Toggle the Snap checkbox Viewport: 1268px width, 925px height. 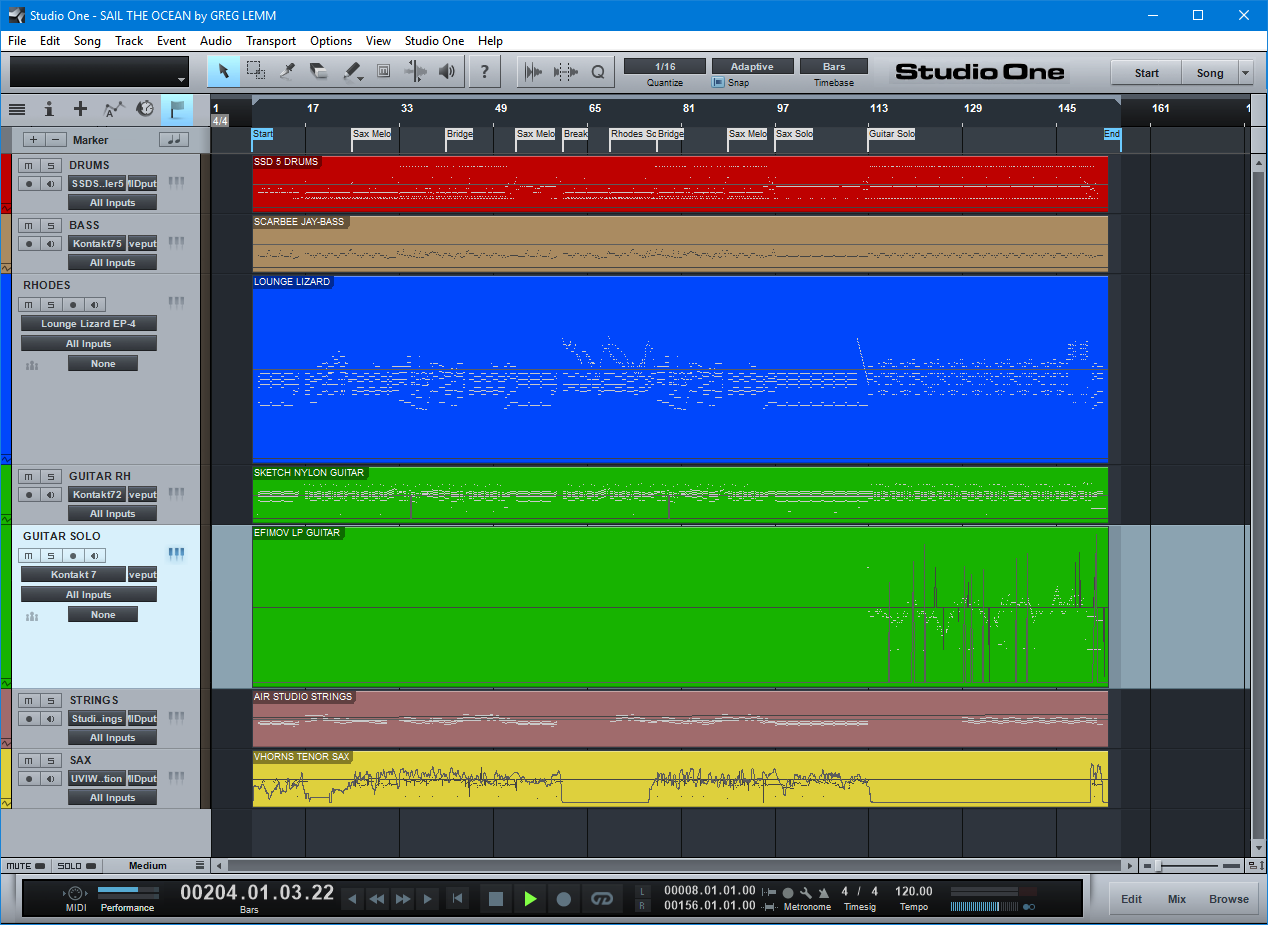pos(718,83)
